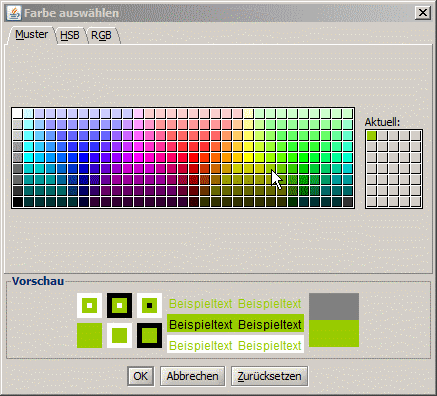Choose the pure yellow swatch in palette
The width and height of the screenshot is (437, 396).
[x=249, y=158]
